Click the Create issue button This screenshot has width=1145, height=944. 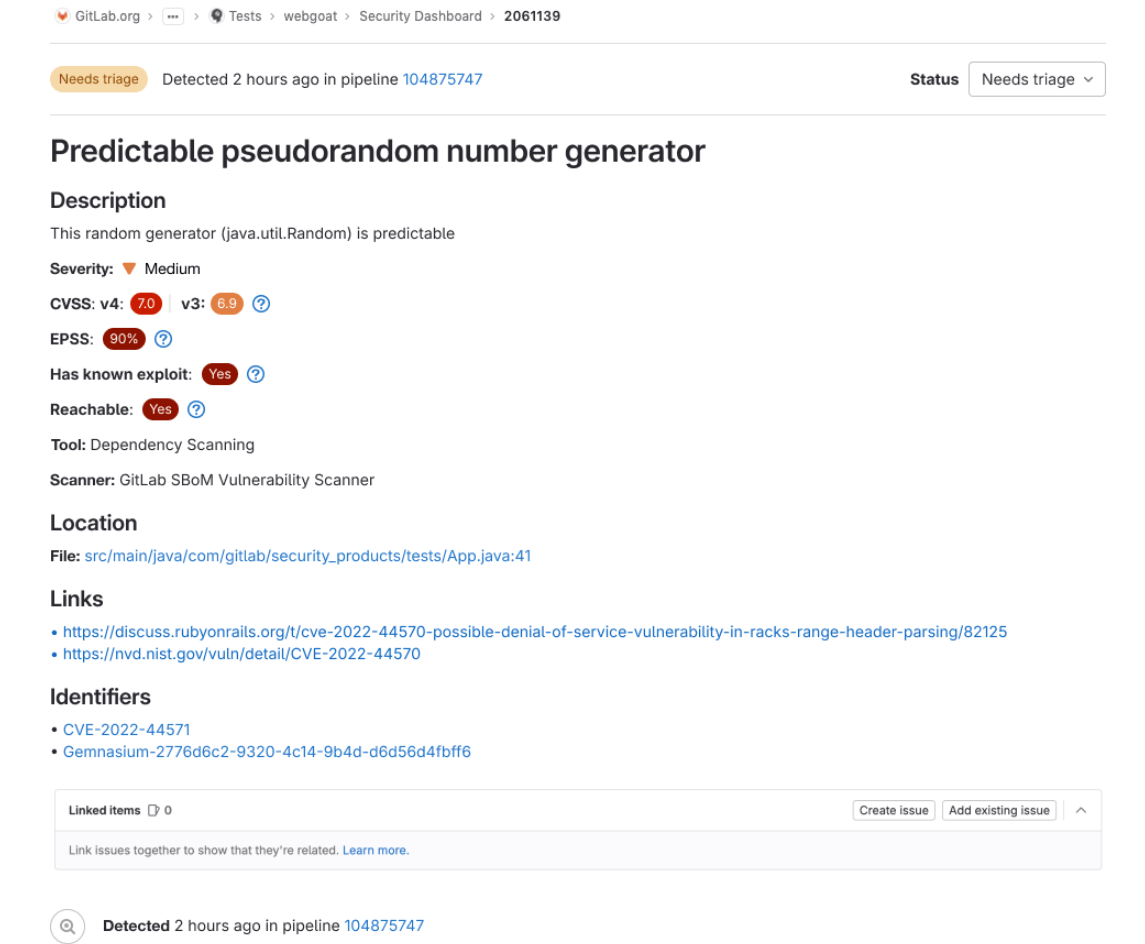pyautogui.click(x=893, y=810)
